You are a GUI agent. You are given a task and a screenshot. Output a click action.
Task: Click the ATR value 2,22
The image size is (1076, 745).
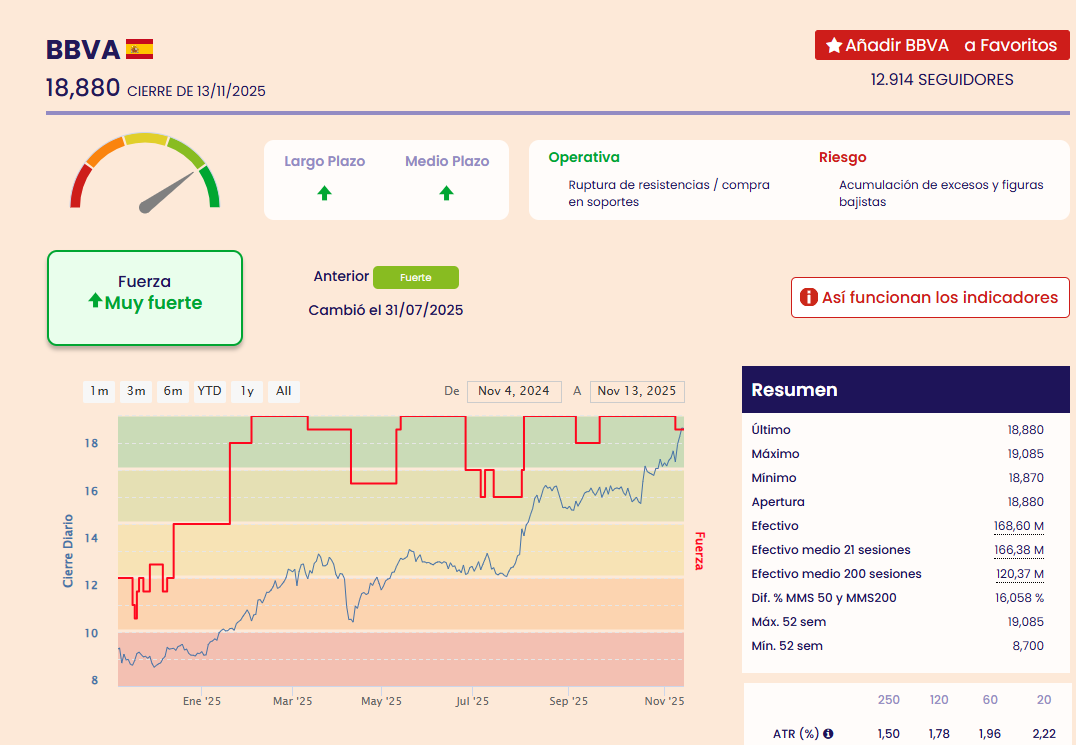1044,734
